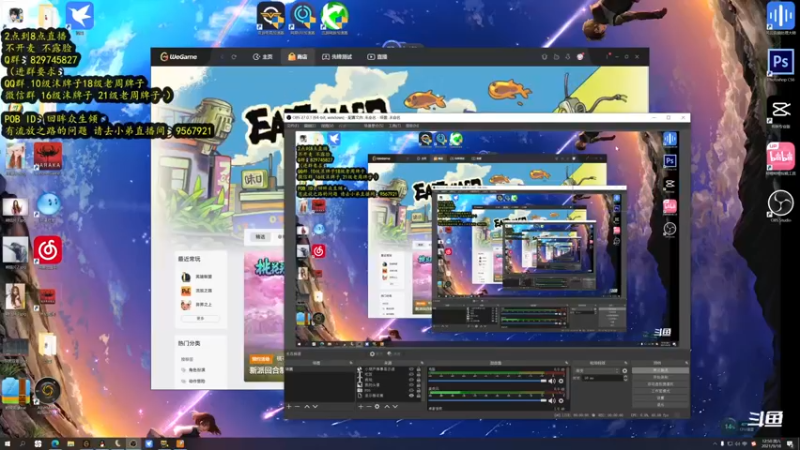
Task: Click the OBS studio mode button
Action: pos(660,391)
